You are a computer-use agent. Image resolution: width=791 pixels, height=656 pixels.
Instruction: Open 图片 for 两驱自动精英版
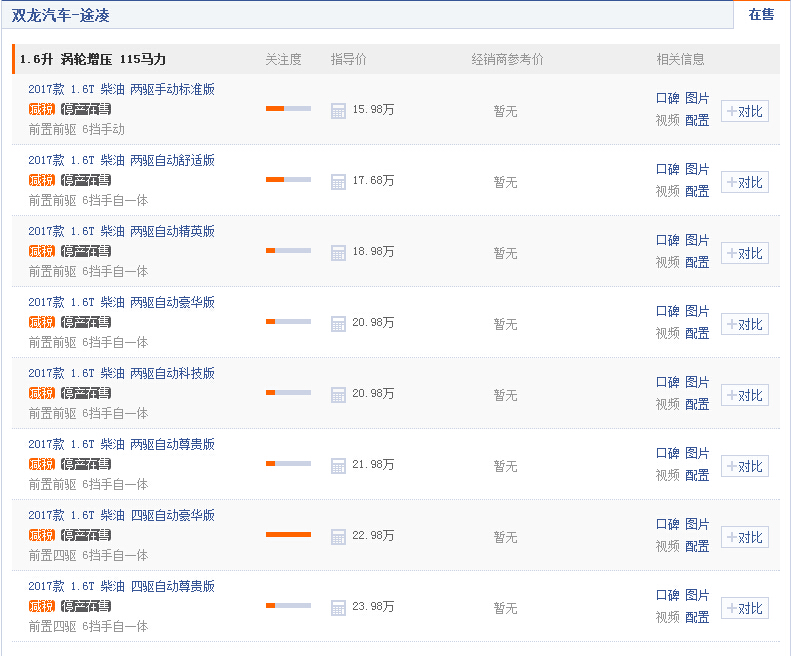697,240
